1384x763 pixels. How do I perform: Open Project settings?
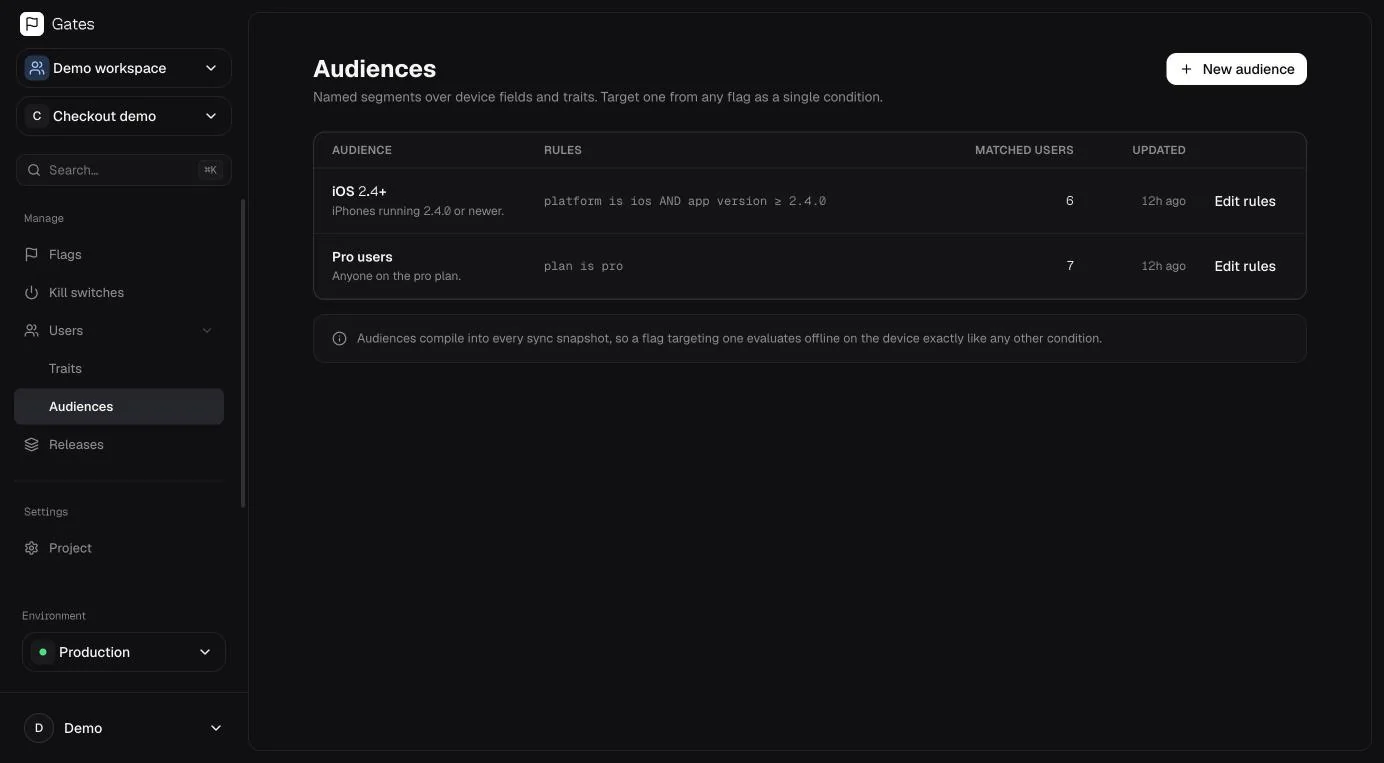(119, 549)
